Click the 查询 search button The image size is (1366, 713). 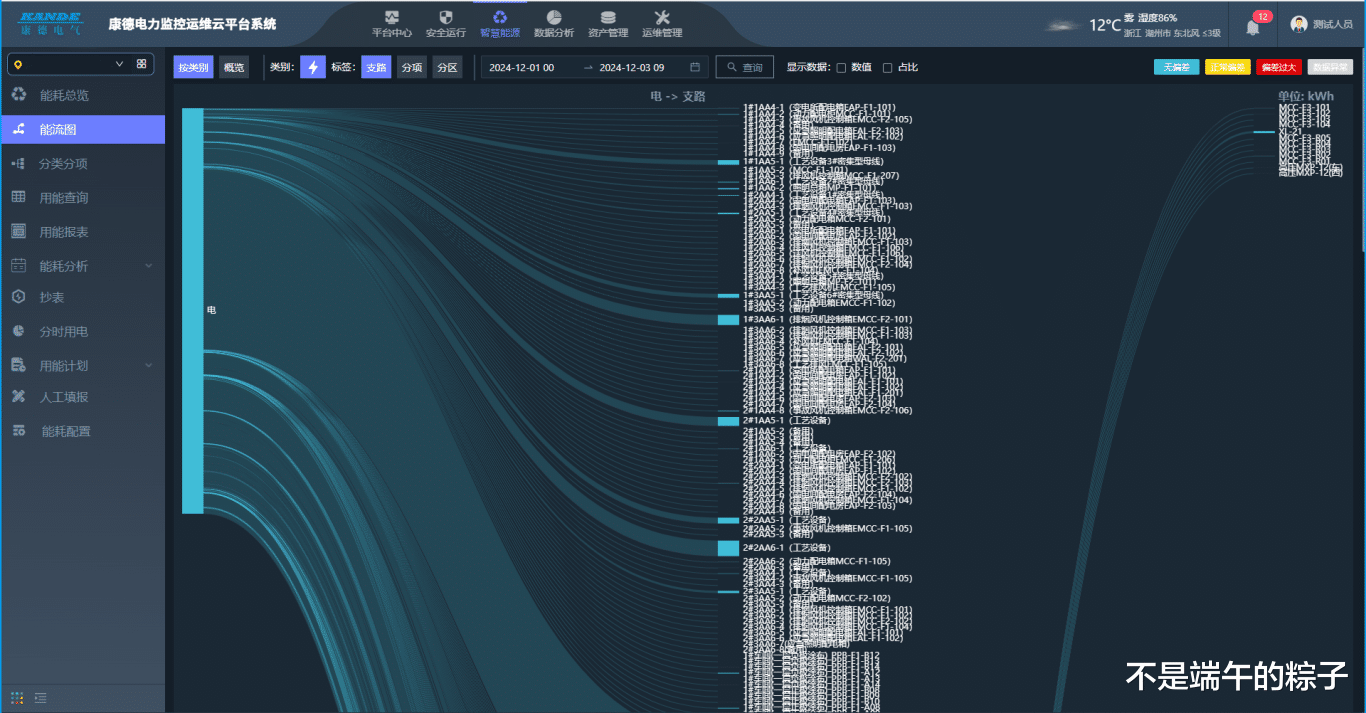tap(745, 67)
